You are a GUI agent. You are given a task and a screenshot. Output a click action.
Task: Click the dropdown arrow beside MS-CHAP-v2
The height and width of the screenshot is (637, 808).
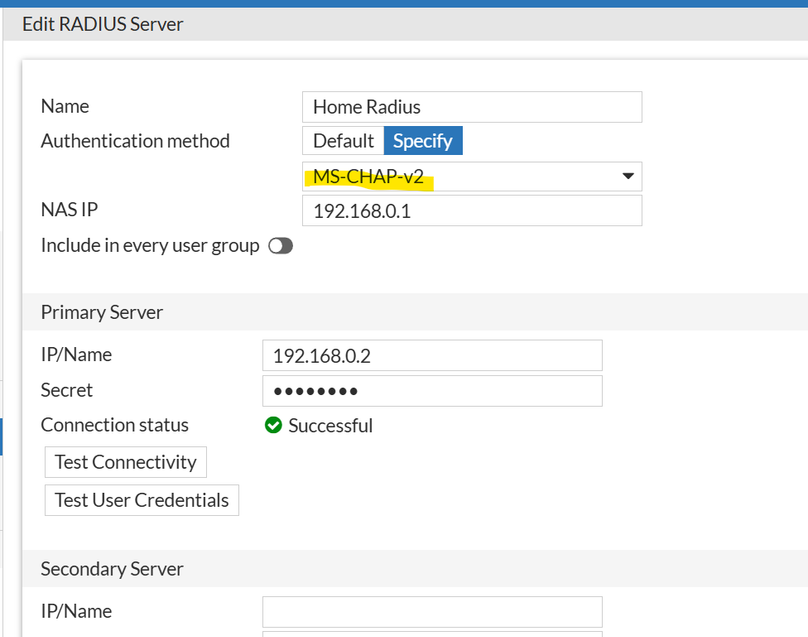click(628, 177)
